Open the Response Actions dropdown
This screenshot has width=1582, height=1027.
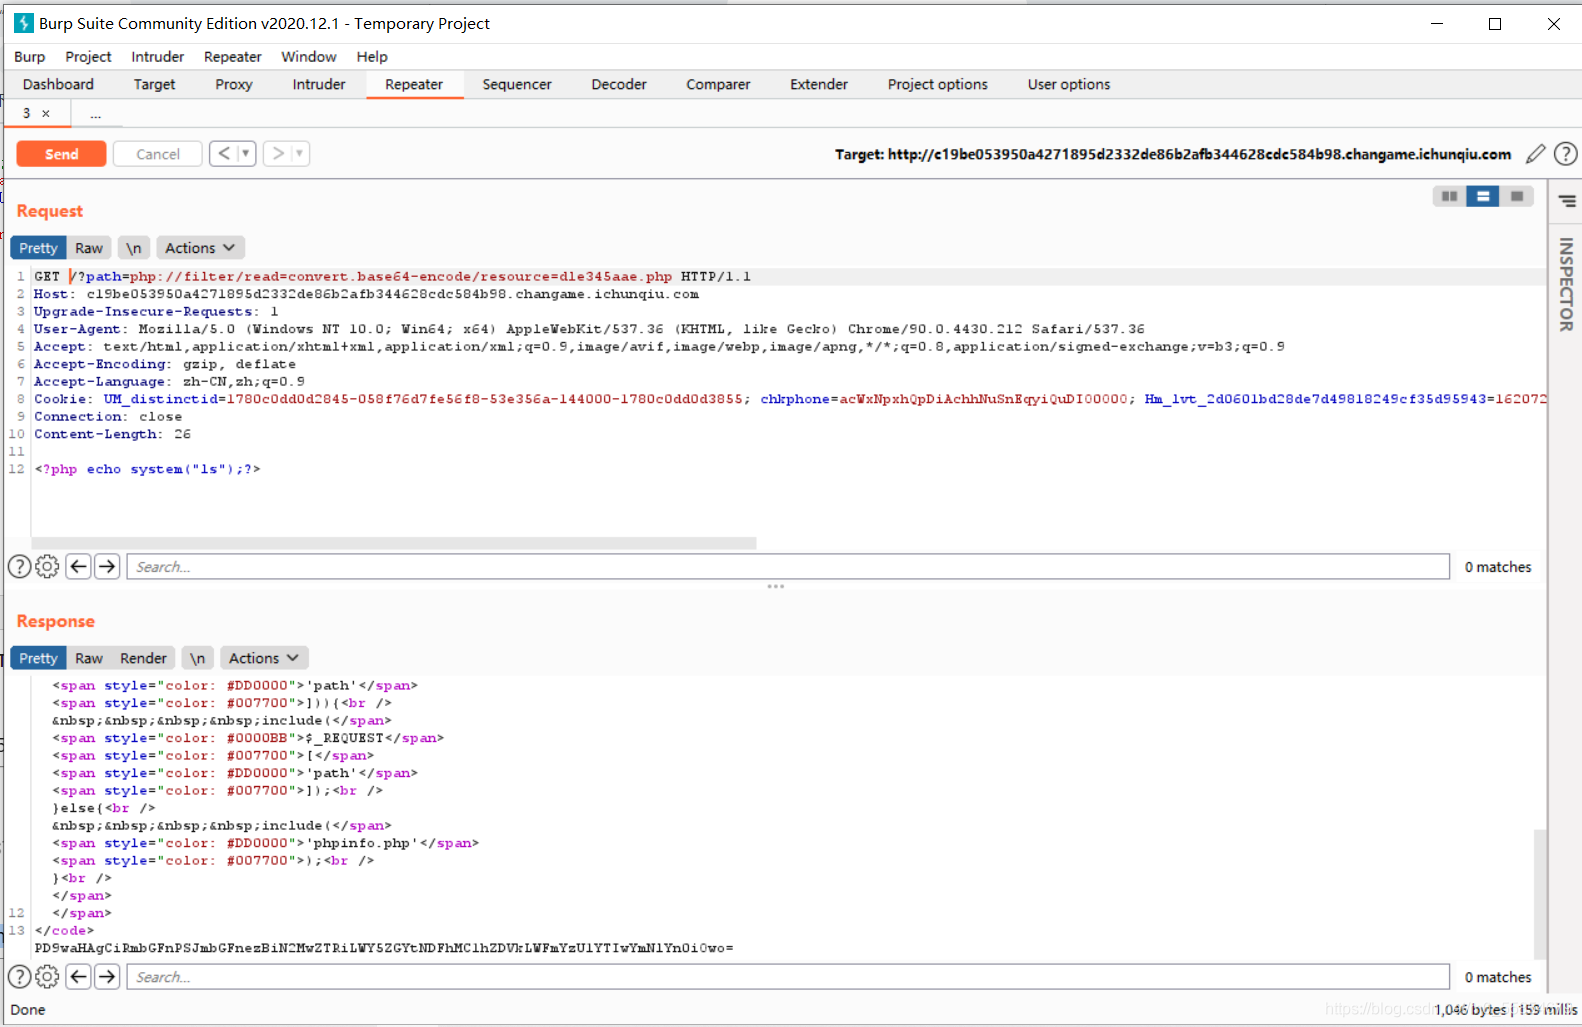[x=264, y=658]
